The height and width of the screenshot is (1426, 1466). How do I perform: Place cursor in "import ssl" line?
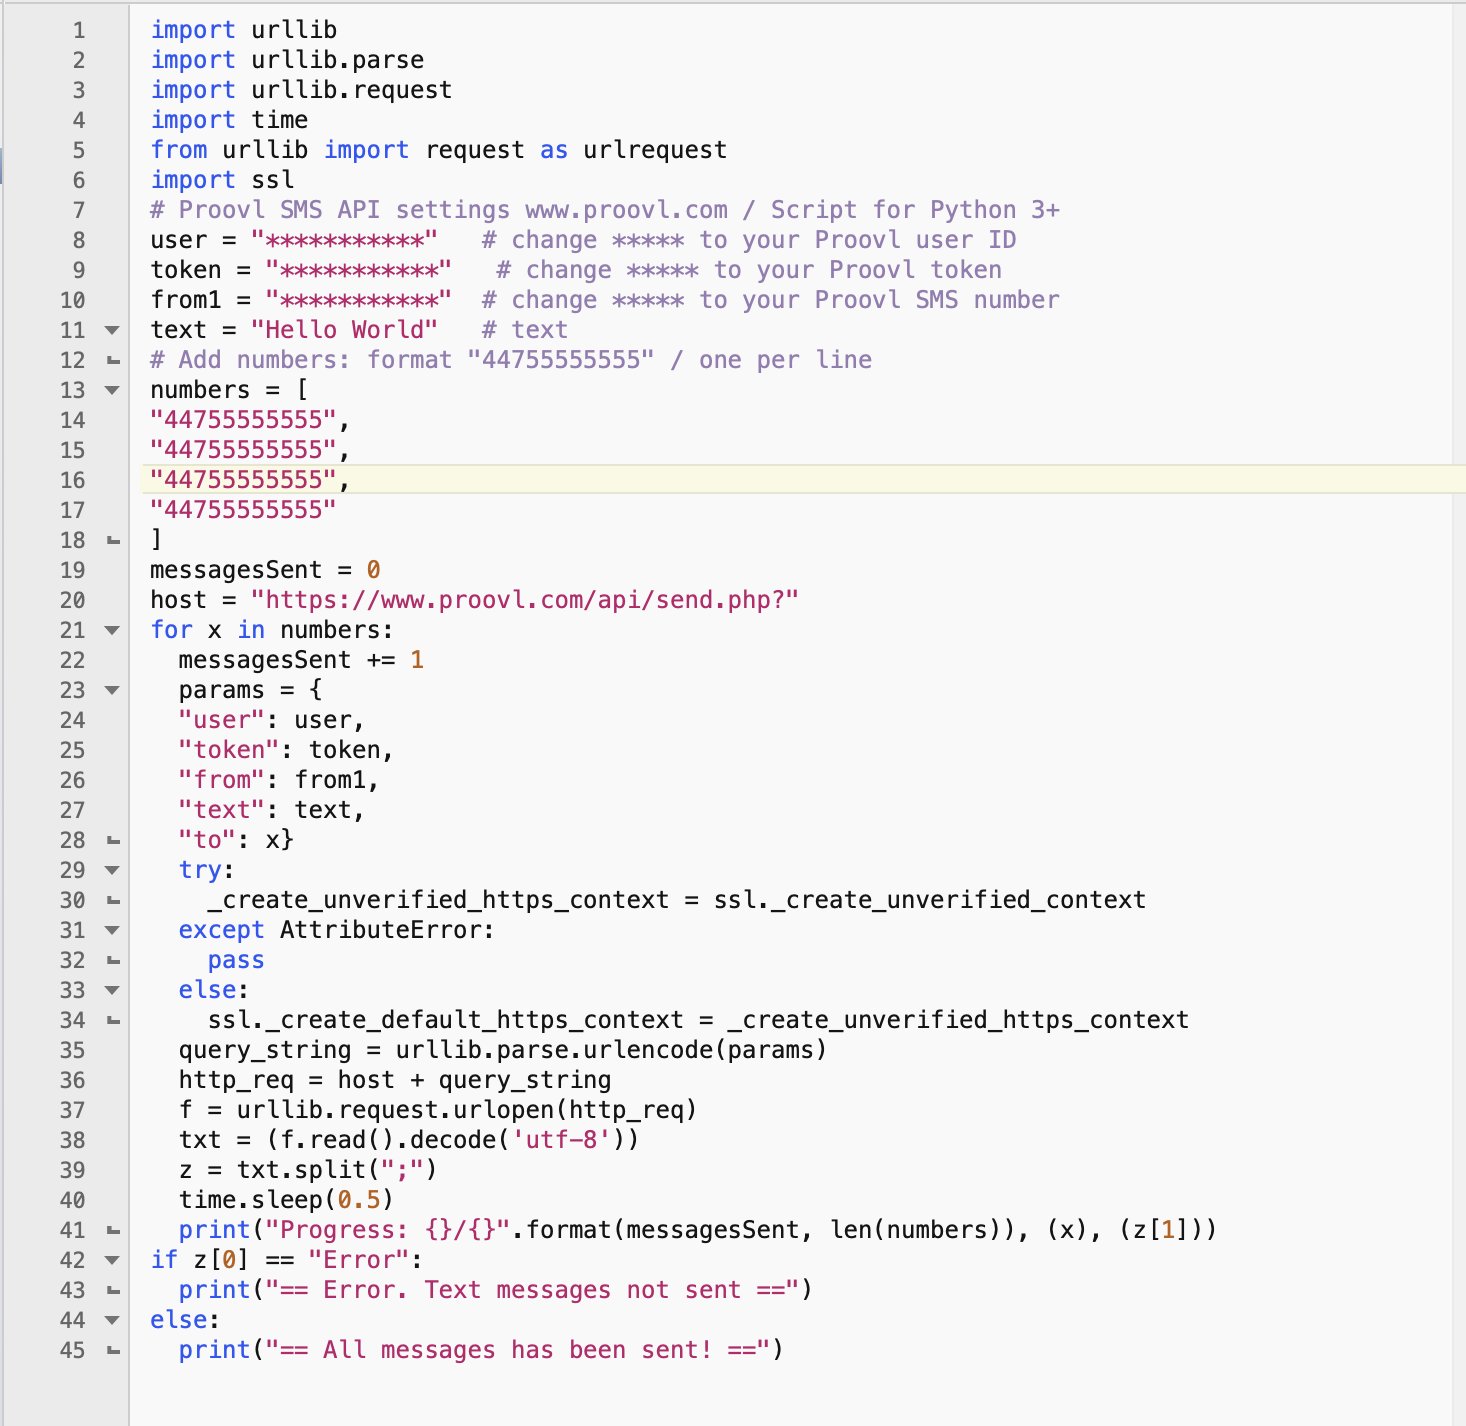tap(222, 180)
